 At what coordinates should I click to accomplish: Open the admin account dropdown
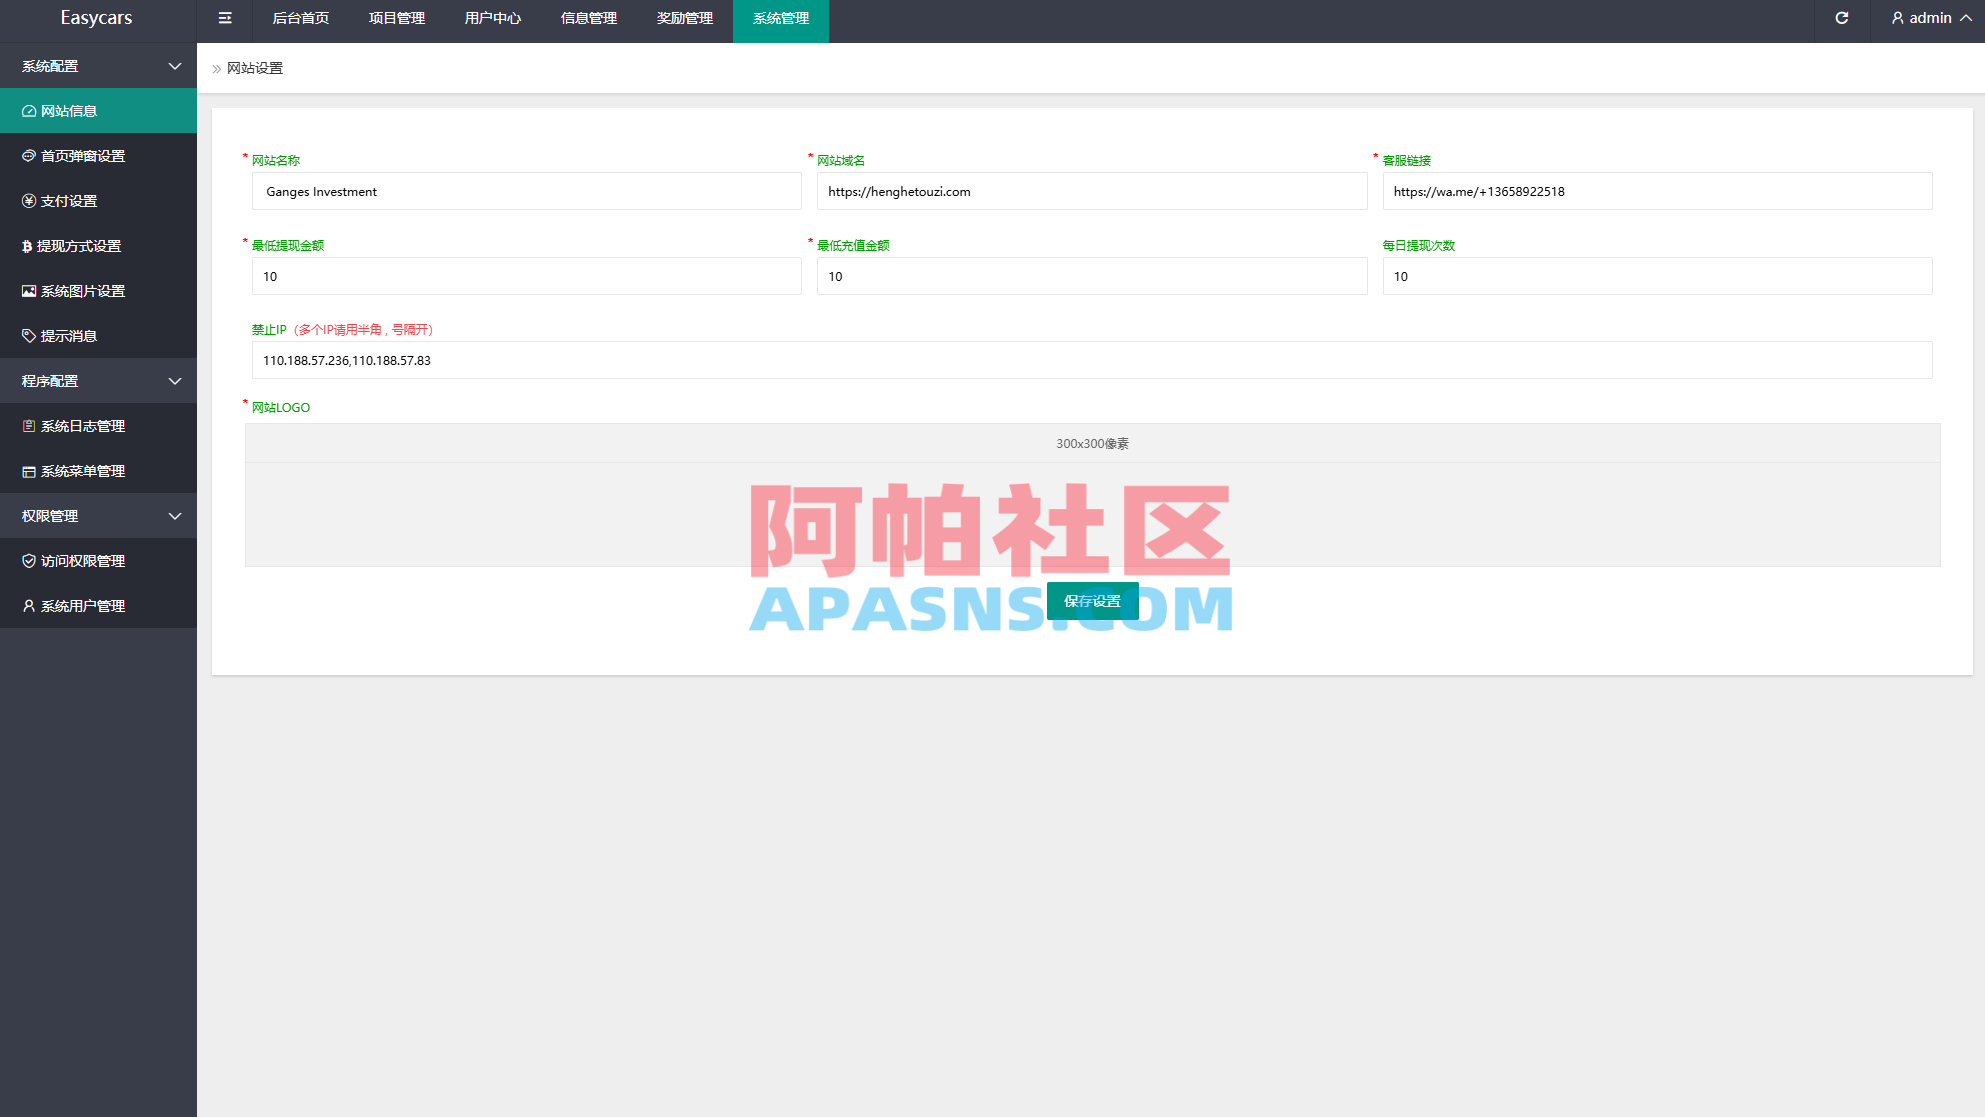click(x=1929, y=18)
